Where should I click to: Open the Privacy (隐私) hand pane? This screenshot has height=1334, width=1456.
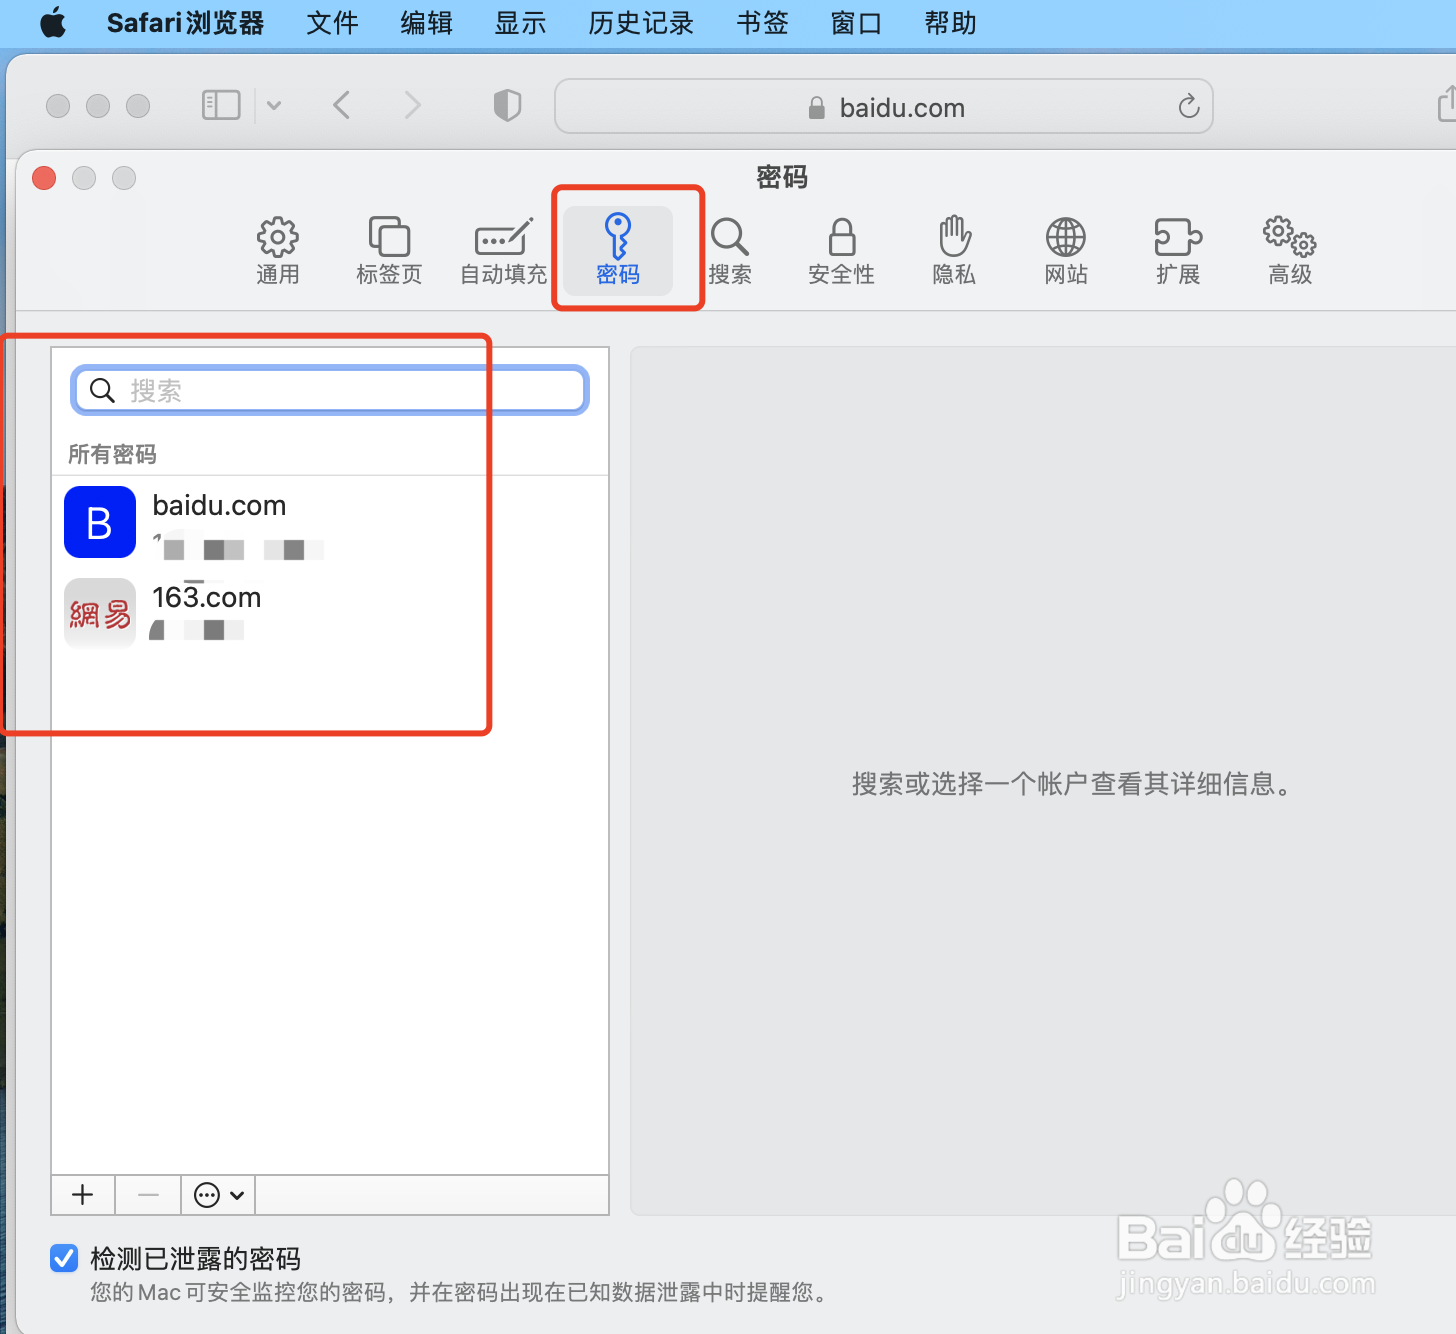click(954, 250)
